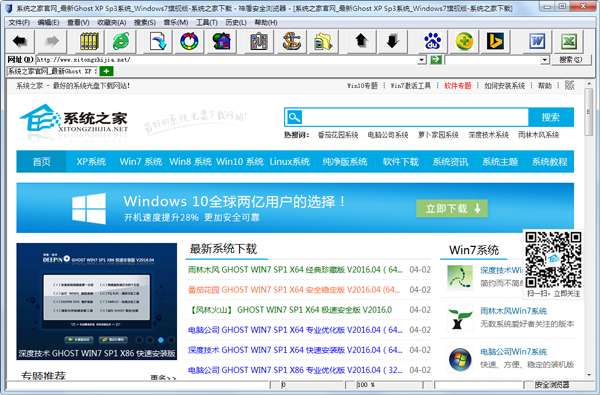The image size is (600, 395).
Task: Open the Word document icon
Action: click(537, 41)
